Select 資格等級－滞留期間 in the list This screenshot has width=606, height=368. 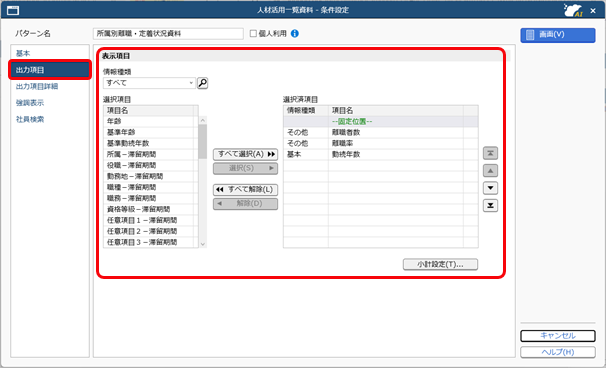coord(151,210)
